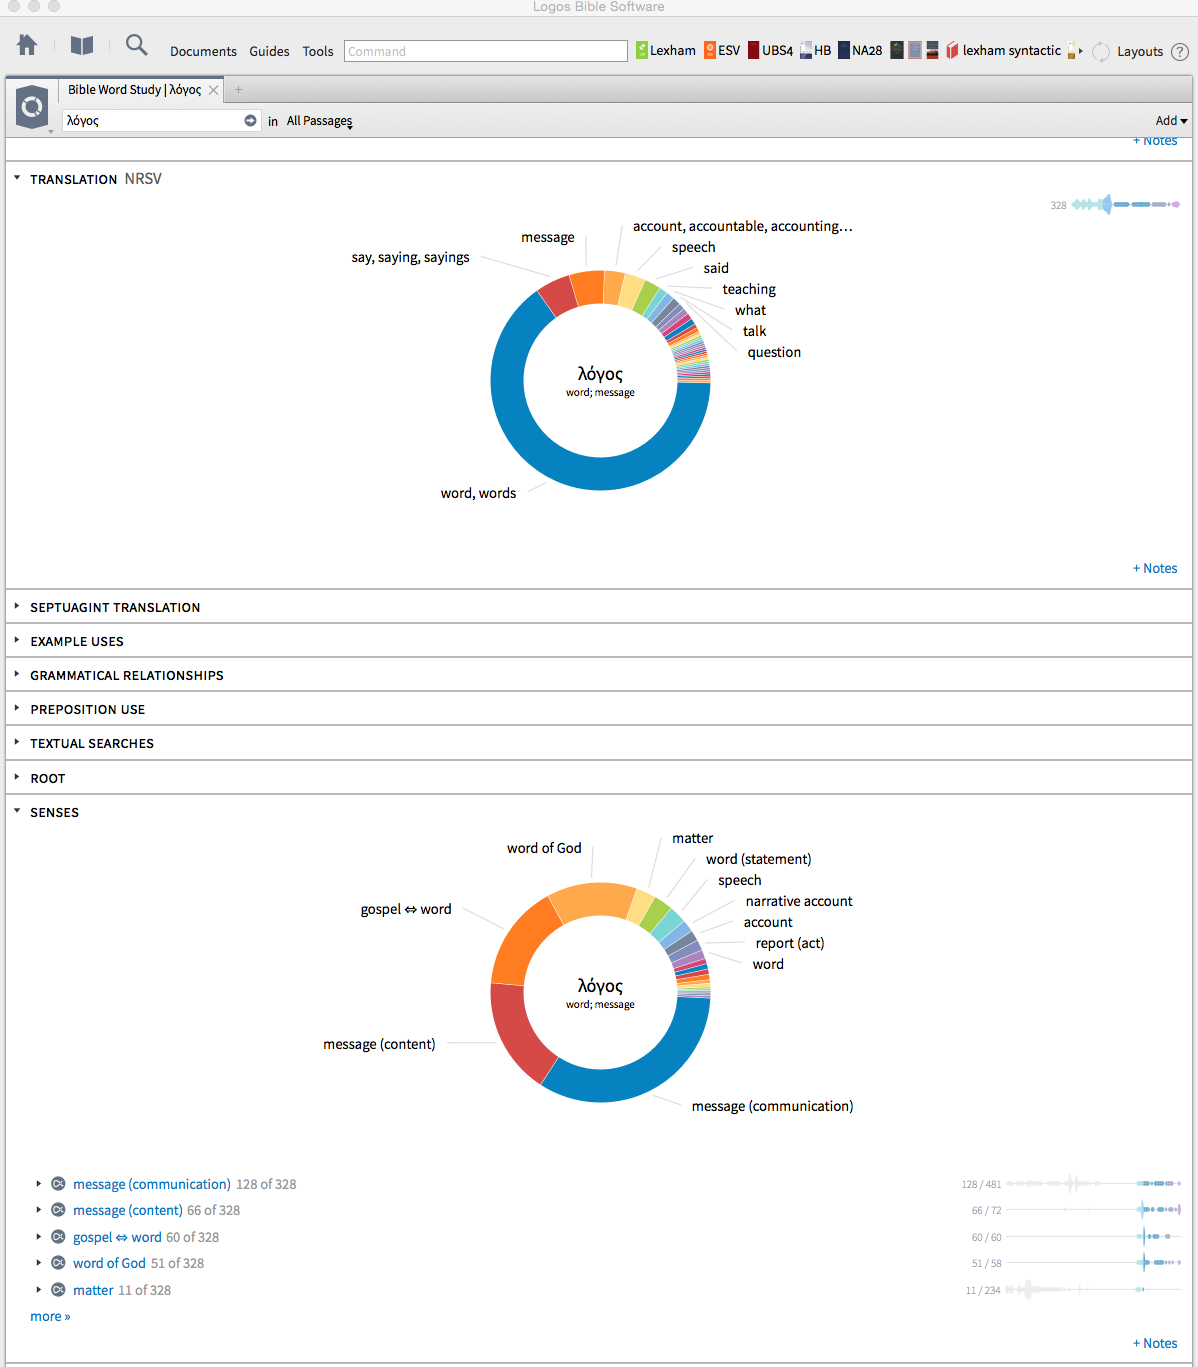Click the Command input box

[486, 51]
